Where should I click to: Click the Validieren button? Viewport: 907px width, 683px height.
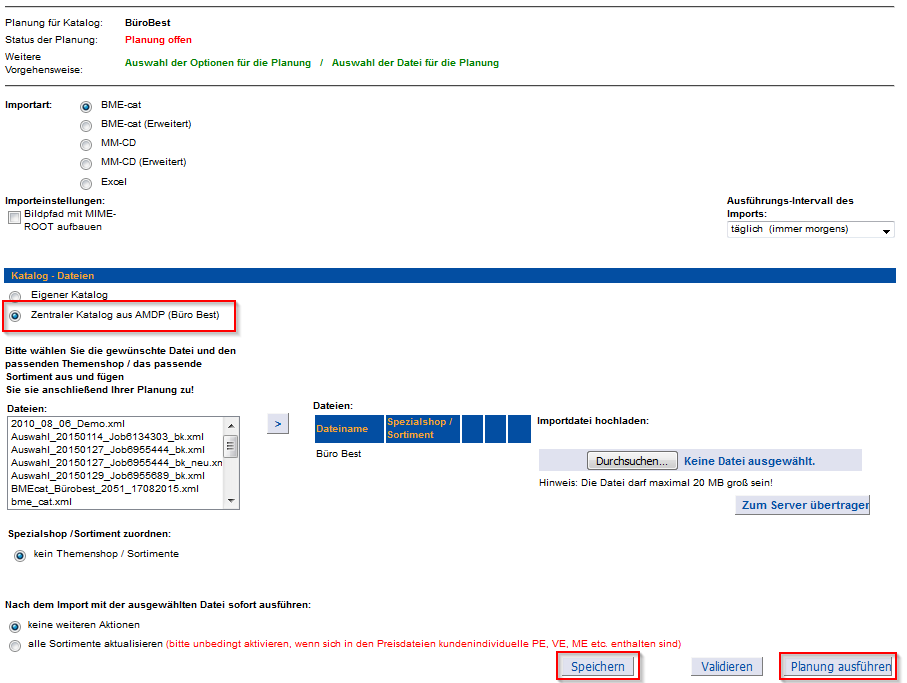point(727,667)
